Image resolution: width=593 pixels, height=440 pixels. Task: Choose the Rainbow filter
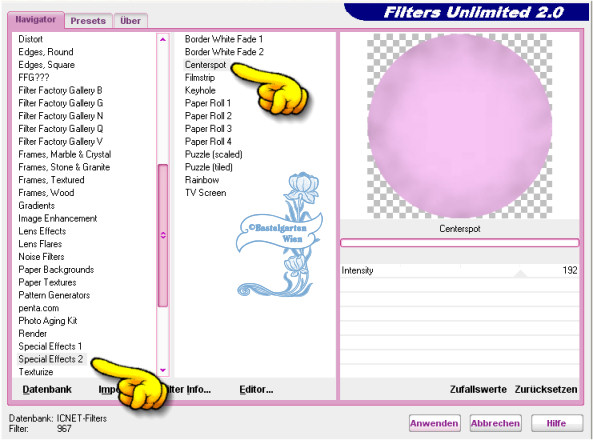(202, 180)
